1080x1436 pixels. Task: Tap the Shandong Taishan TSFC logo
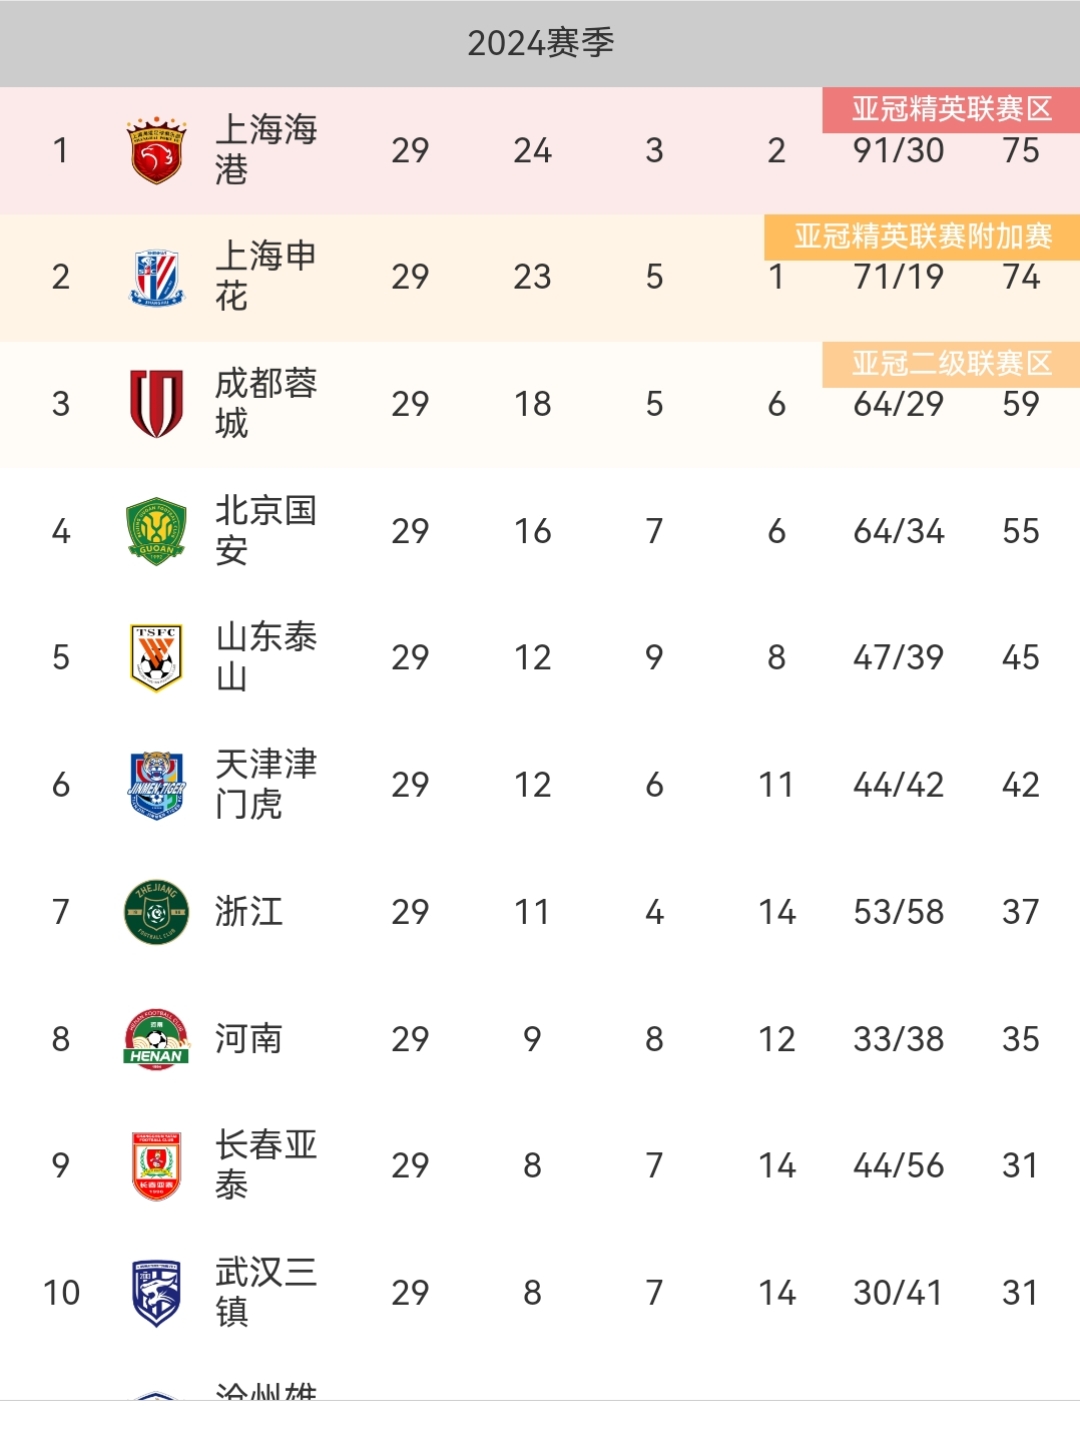click(156, 658)
